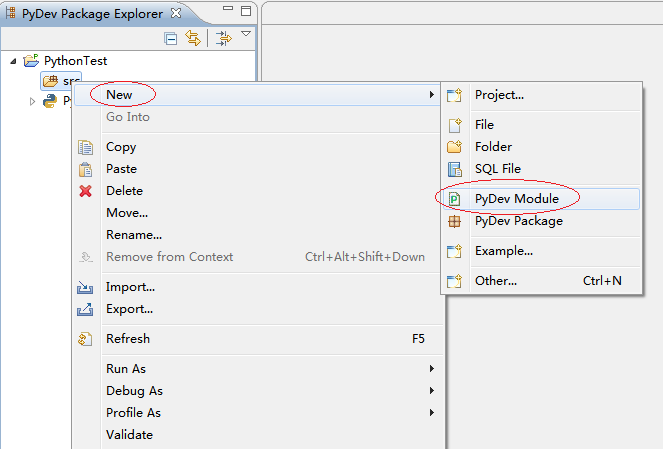Click the Paste clipboard icon
The image size is (663, 449).
(x=86, y=169)
